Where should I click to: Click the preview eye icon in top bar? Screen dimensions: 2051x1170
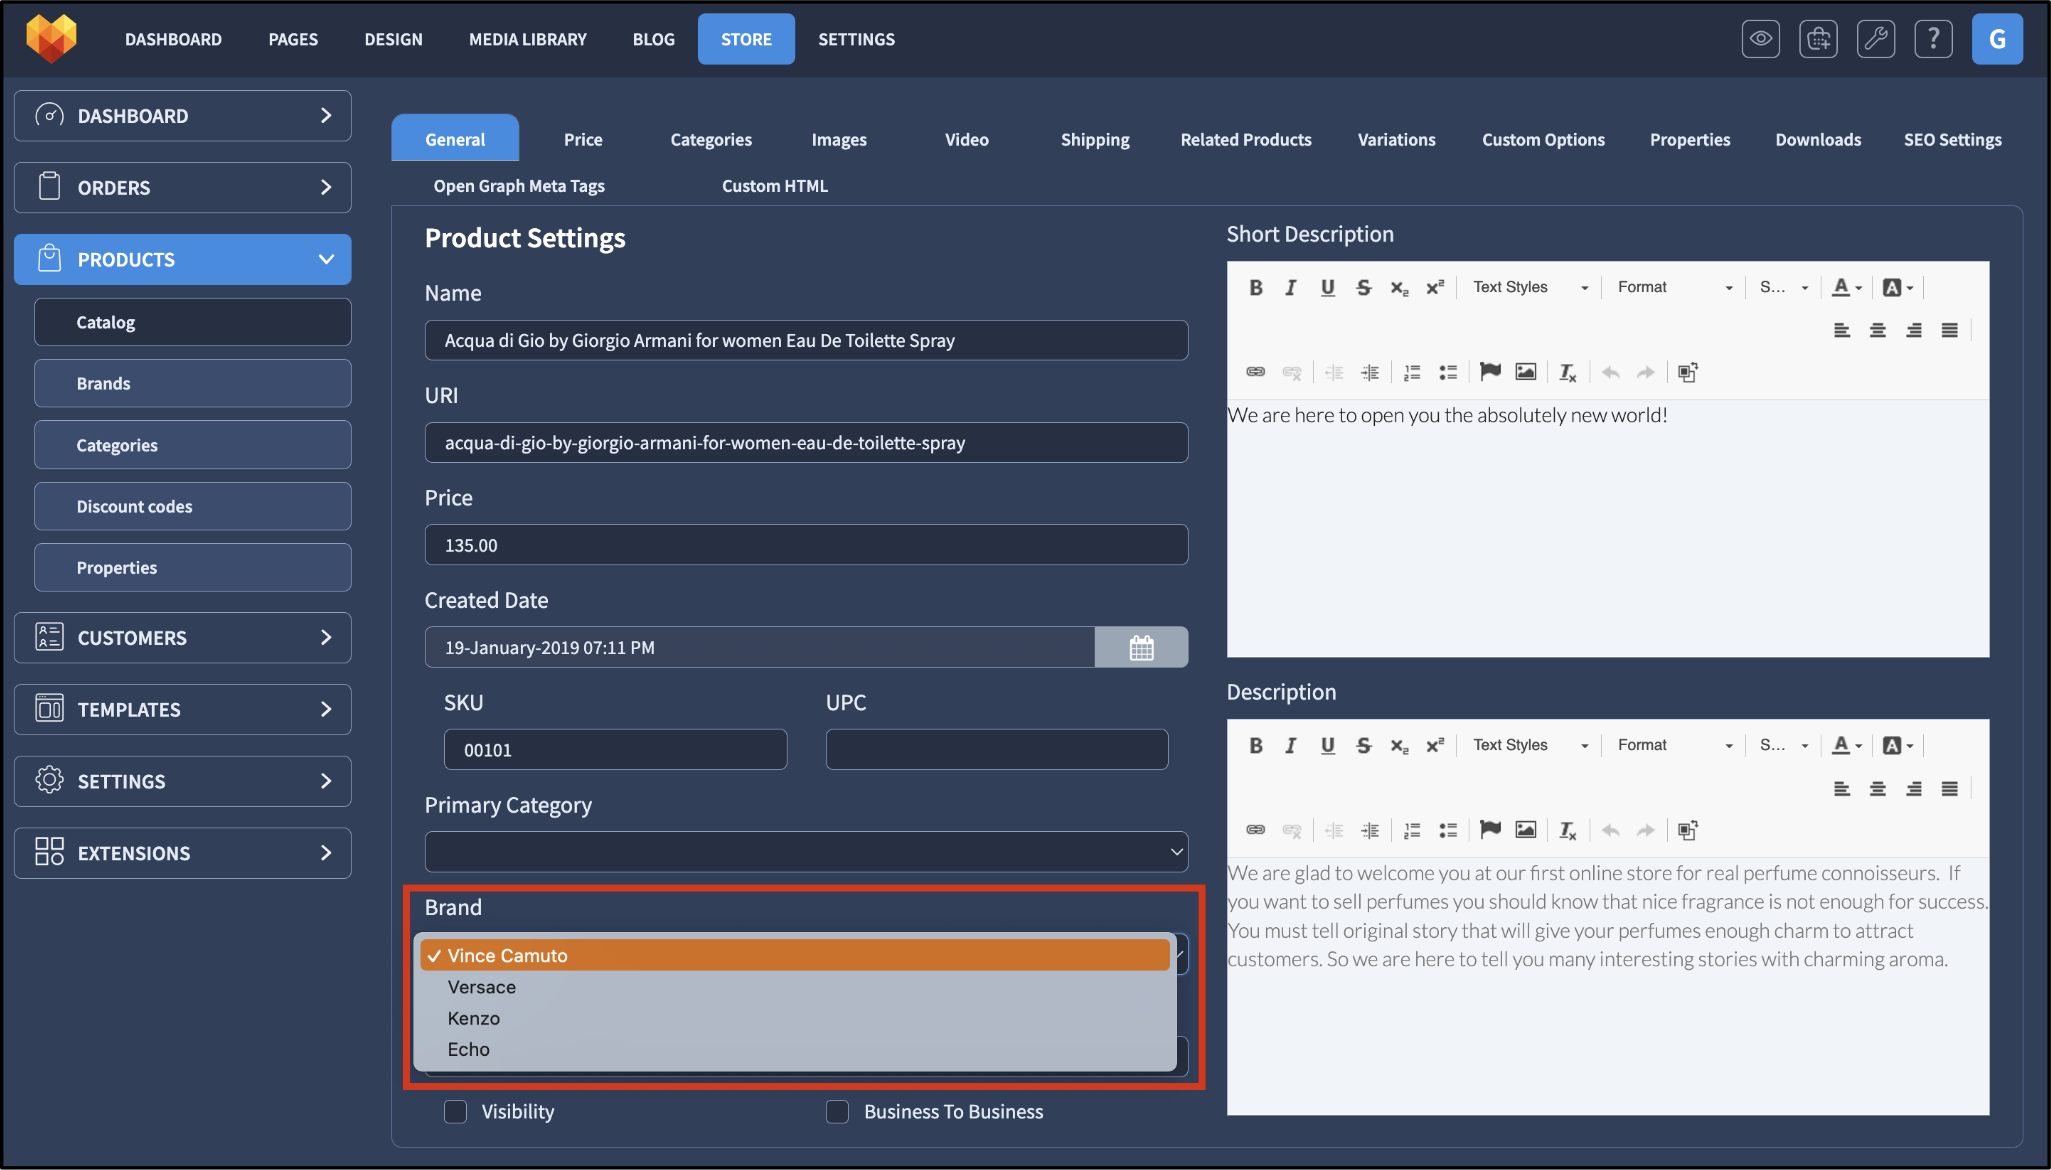tap(1760, 39)
